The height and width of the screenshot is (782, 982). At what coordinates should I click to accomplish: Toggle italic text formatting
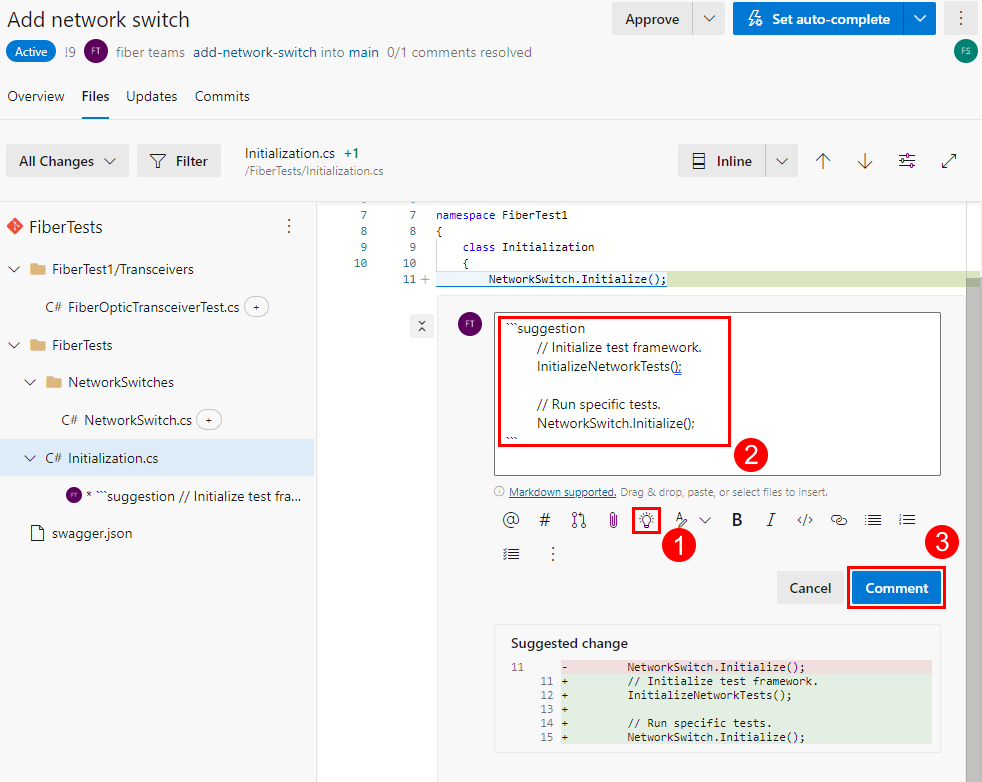[x=771, y=520]
